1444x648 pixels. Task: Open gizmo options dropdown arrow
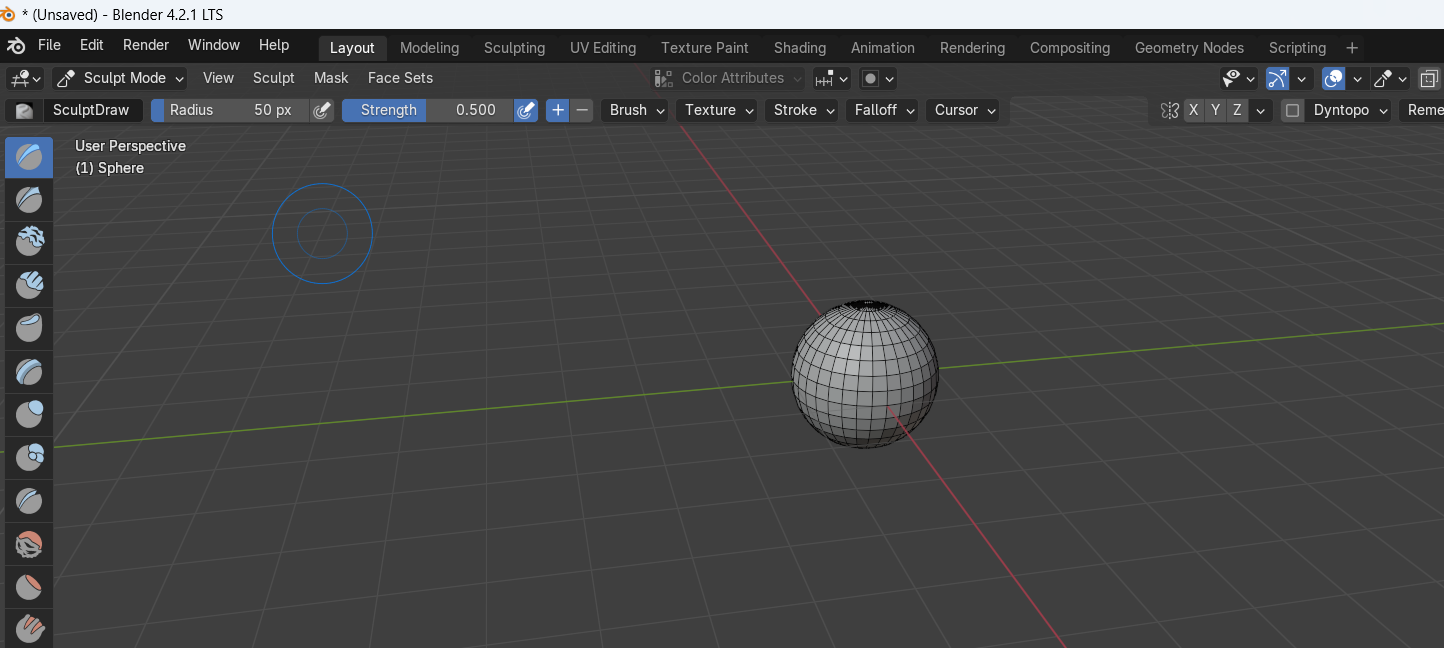coord(1301,78)
